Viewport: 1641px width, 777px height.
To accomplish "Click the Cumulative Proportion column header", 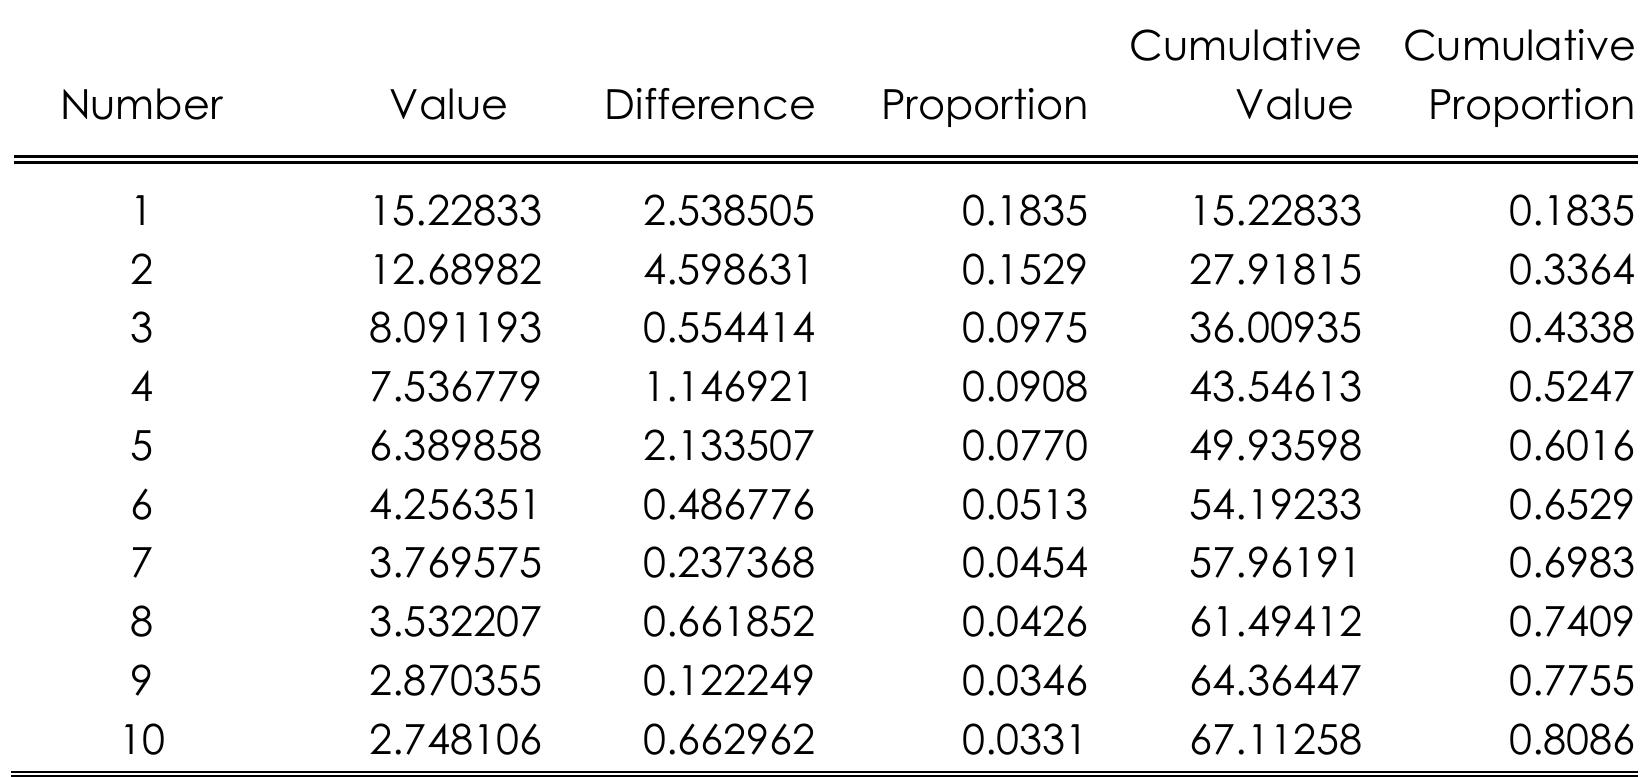I will [1518, 76].
